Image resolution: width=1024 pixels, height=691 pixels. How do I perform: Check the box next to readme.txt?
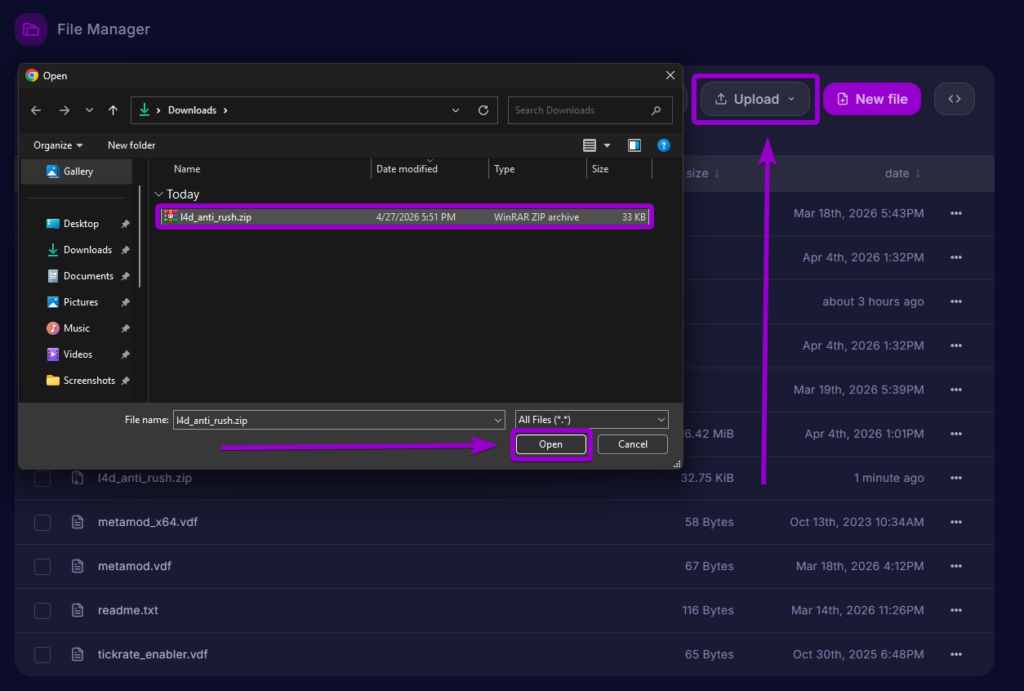(42, 610)
